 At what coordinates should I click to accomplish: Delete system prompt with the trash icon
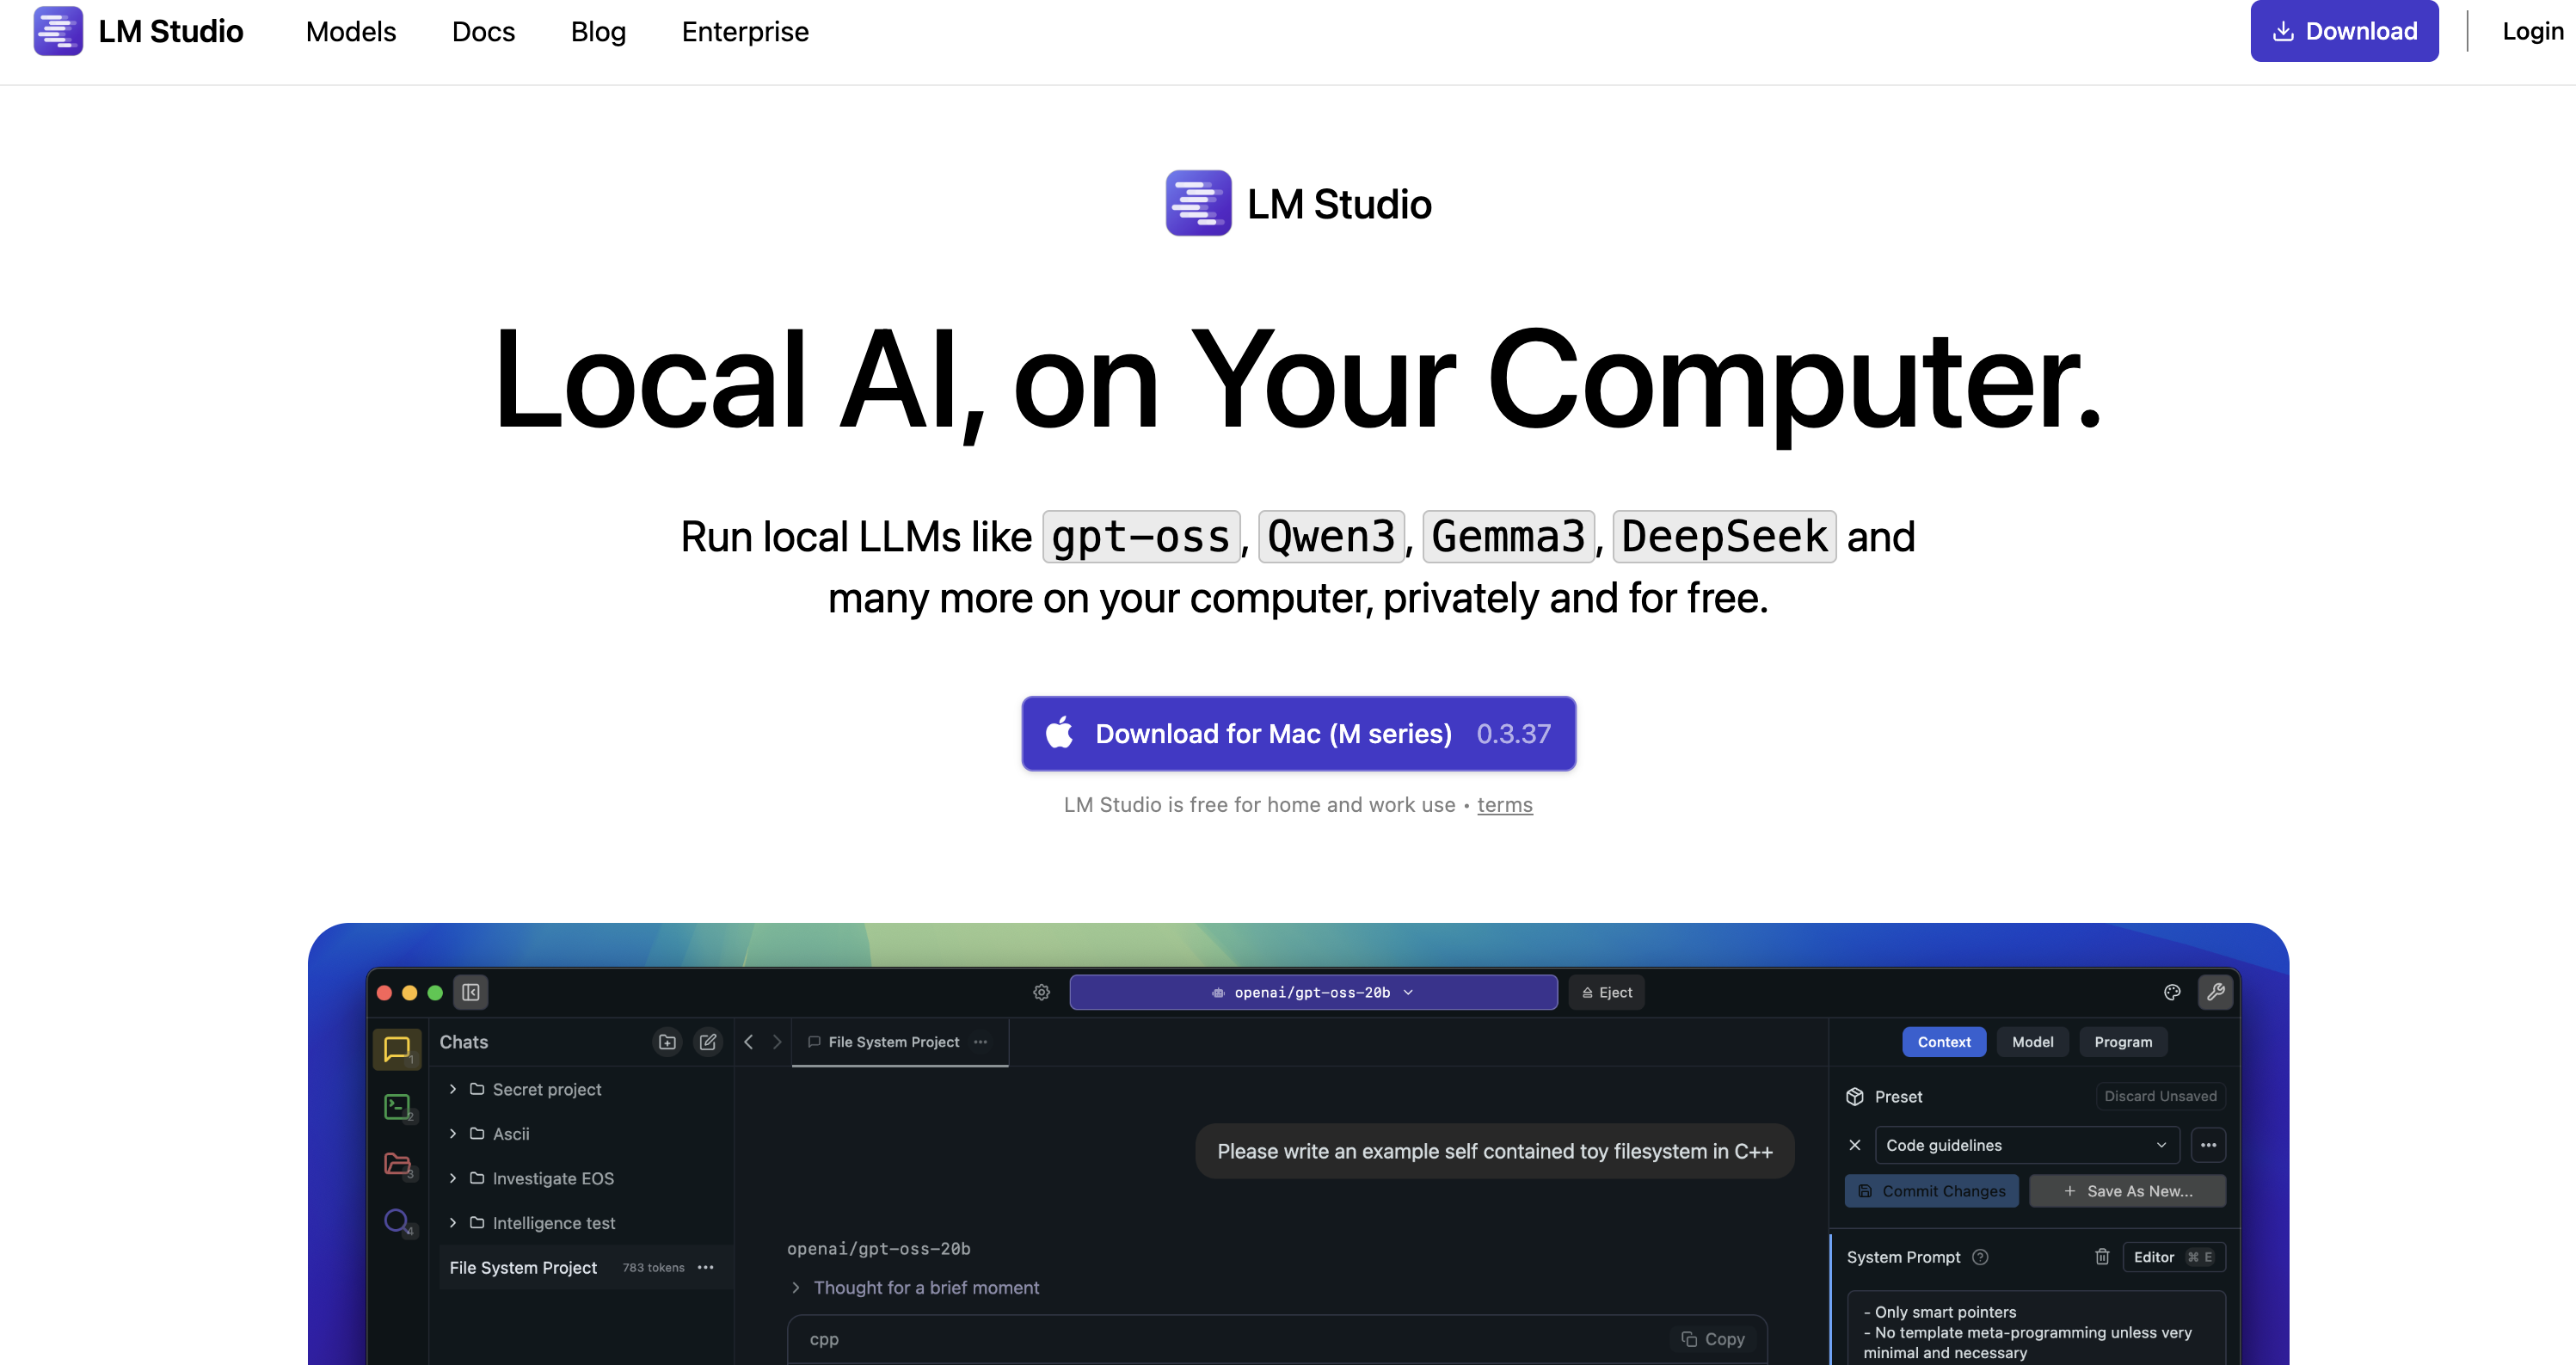click(2102, 1257)
